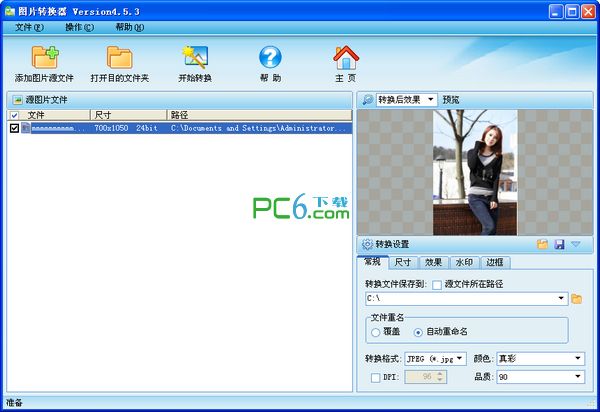
Task: Click the 700x1050 size cell
Action: pyautogui.click(x=111, y=128)
